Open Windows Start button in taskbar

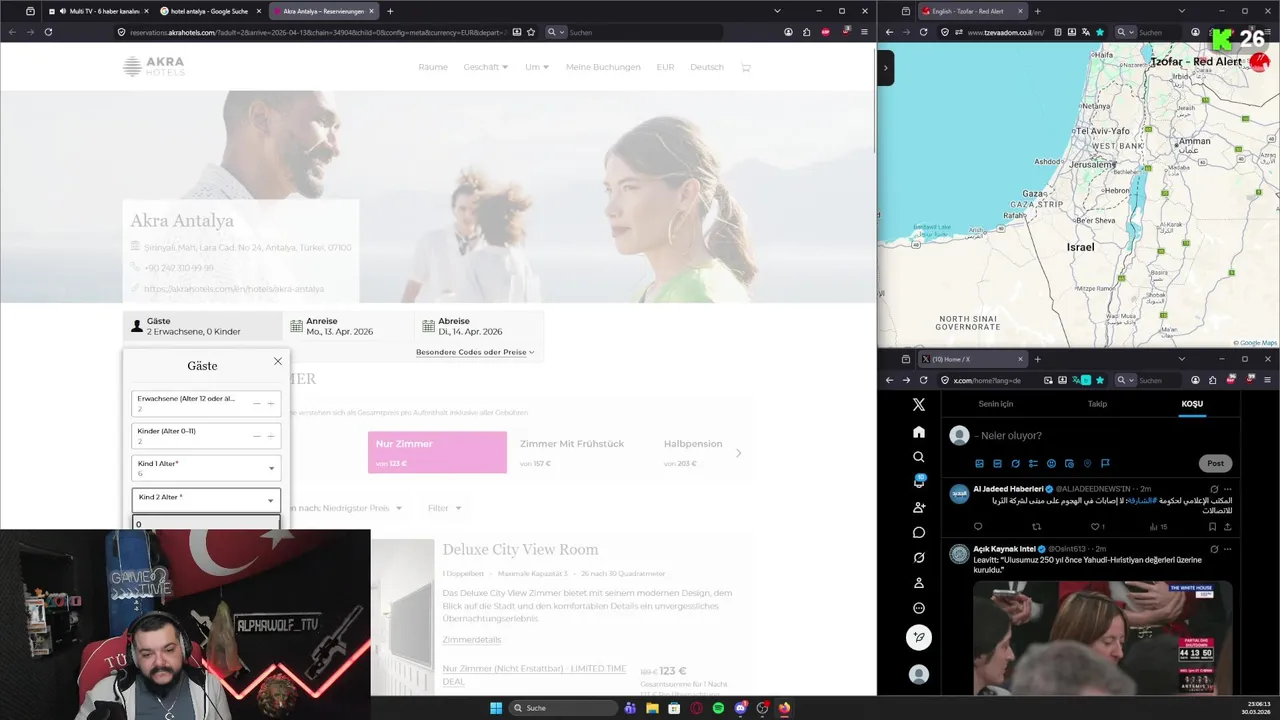click(x=495, y=708)
